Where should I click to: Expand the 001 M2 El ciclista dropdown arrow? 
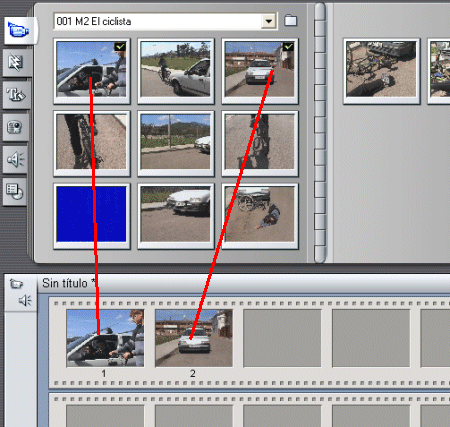tap(269, 21)
